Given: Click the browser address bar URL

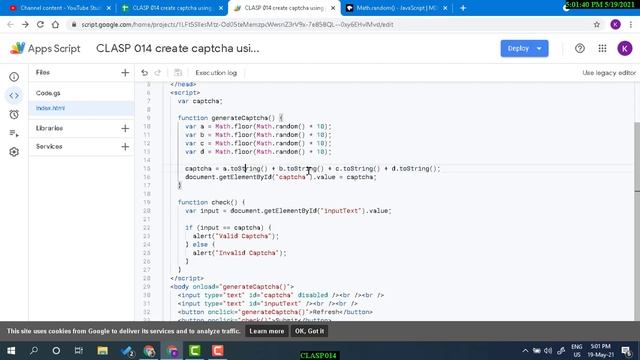Looking at the screenshot, I should tap(237, 24).
